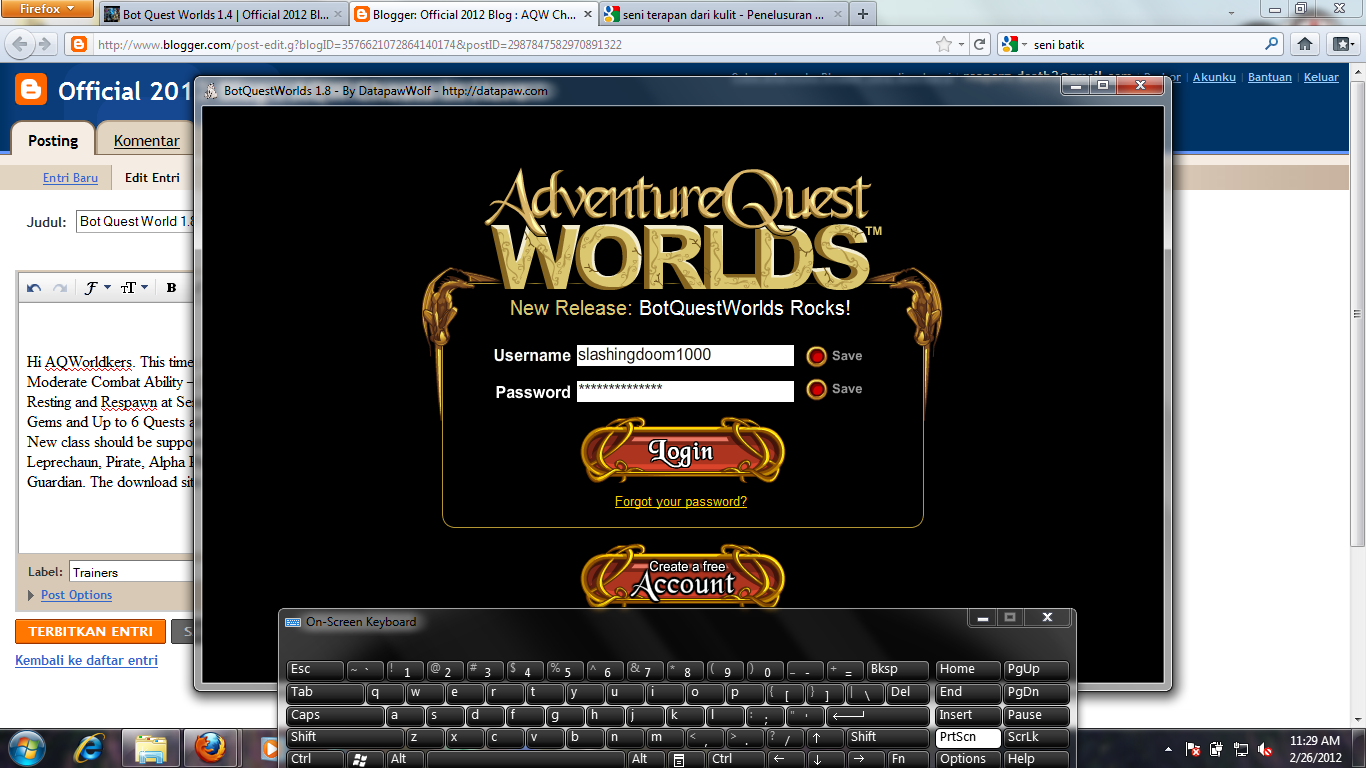Open the Akunku link
The width and height of the screenshot is (1366, 768).
click(1214, 77)
